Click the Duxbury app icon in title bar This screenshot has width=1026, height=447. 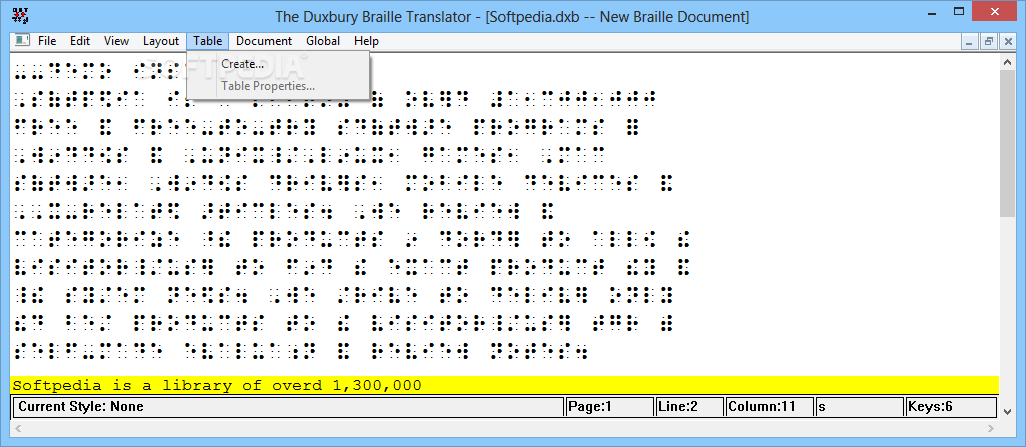(20, 15)
